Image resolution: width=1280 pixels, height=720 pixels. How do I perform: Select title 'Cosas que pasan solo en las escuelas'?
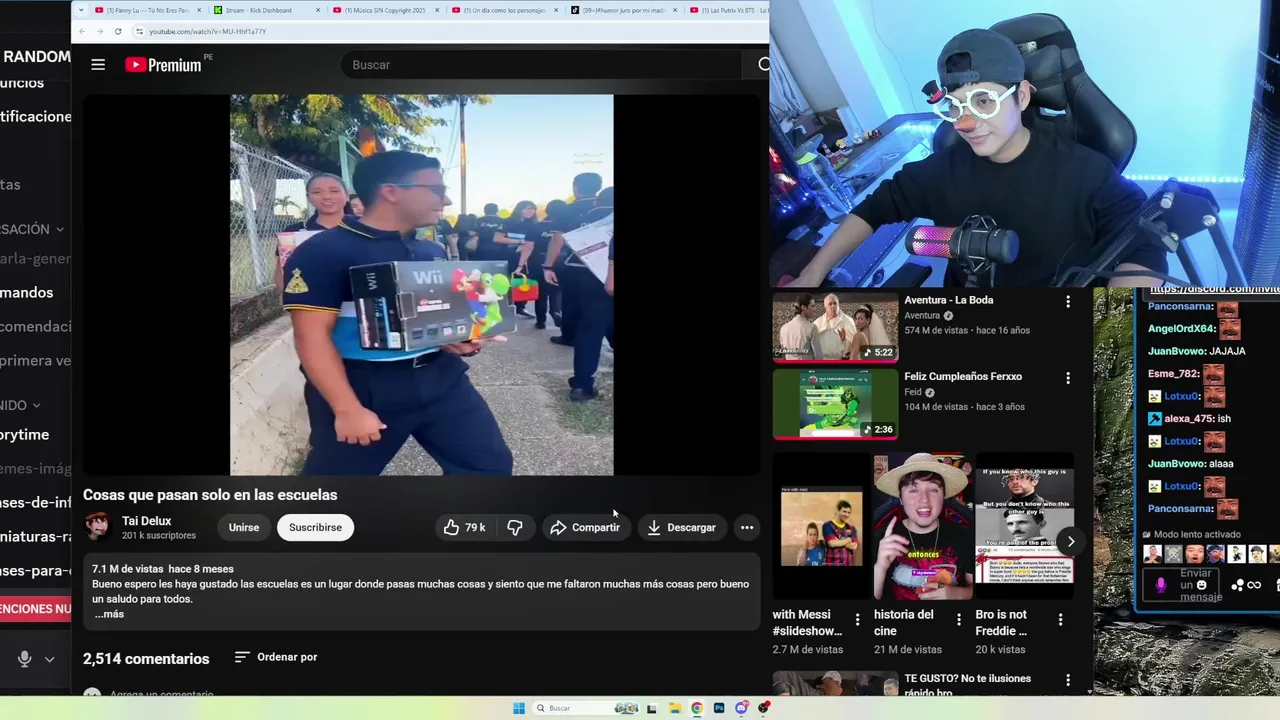point(210,495)
